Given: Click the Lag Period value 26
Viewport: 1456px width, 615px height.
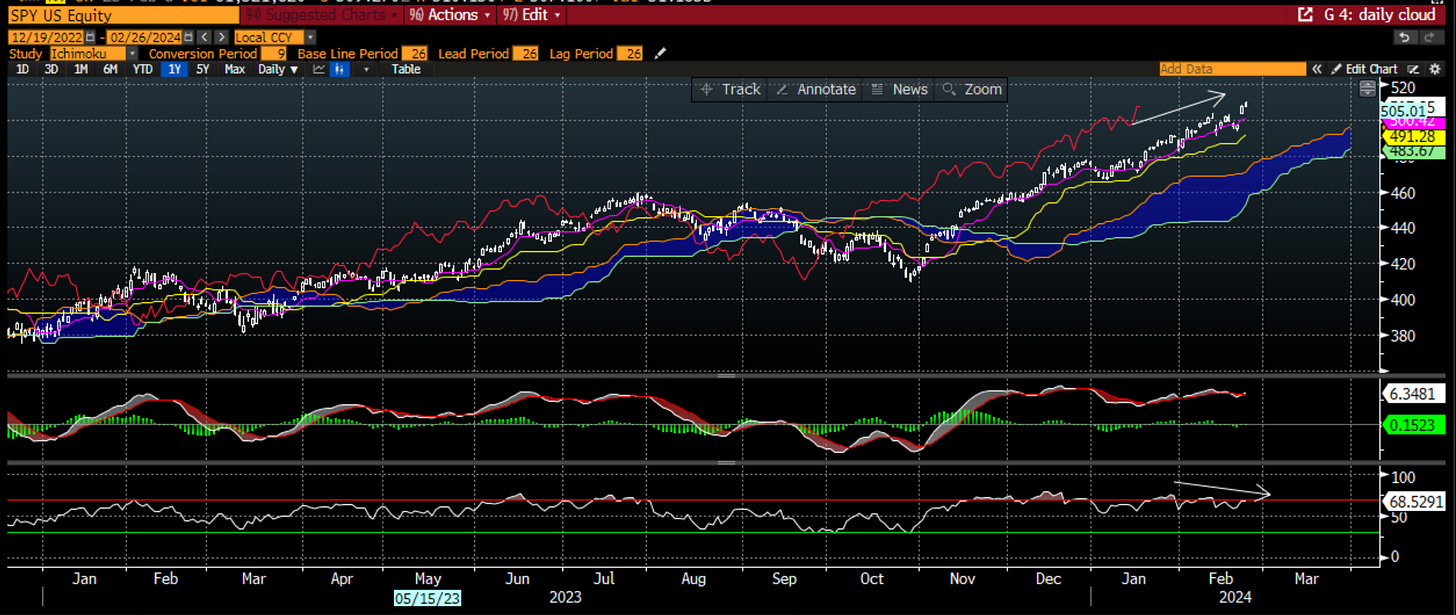Looking at the screenshot, I should (x=630, y=53).
